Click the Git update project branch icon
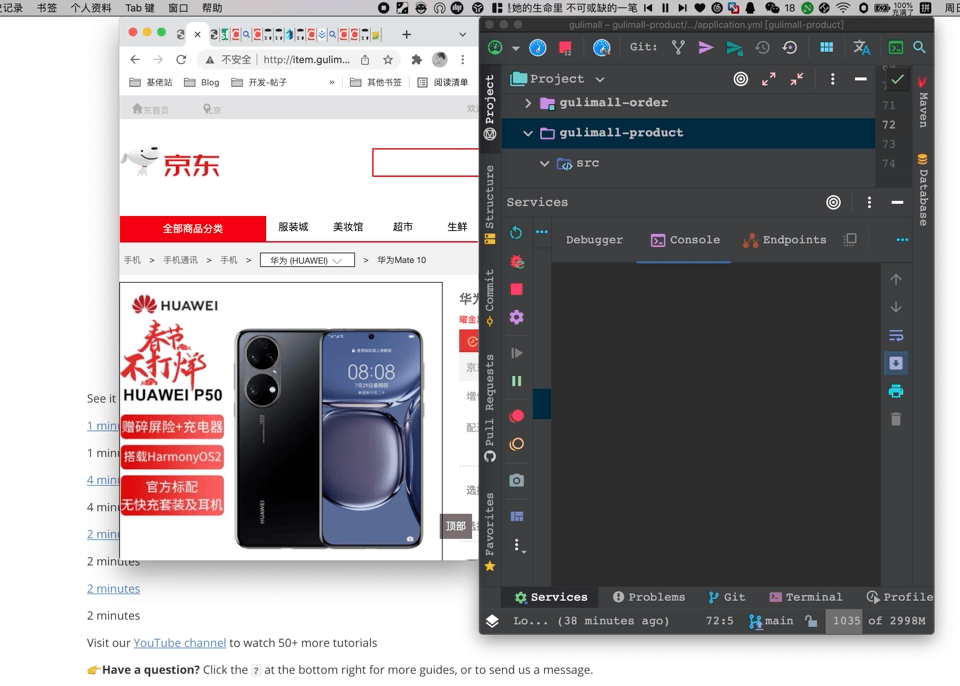Screen dimensions: 960x686 (x=678, y=47)
